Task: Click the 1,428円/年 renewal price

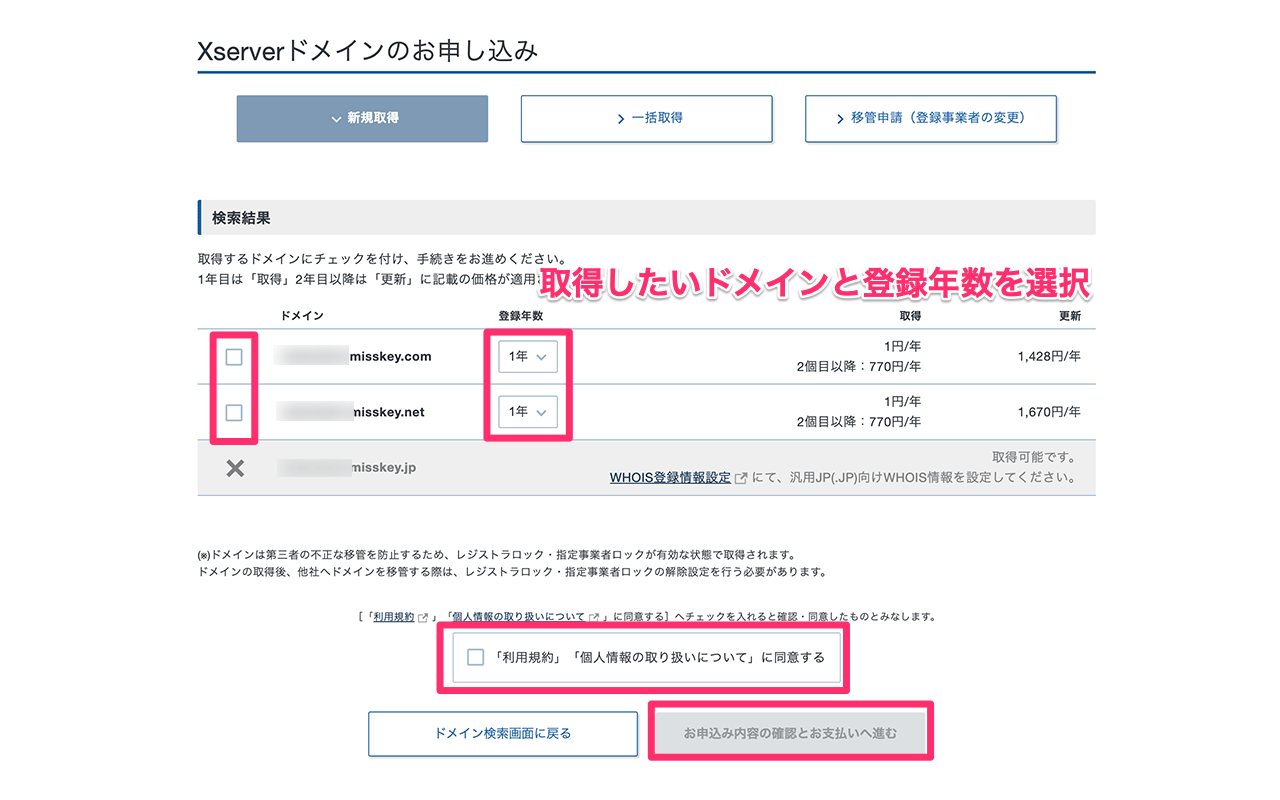Action: point(1049,356)
